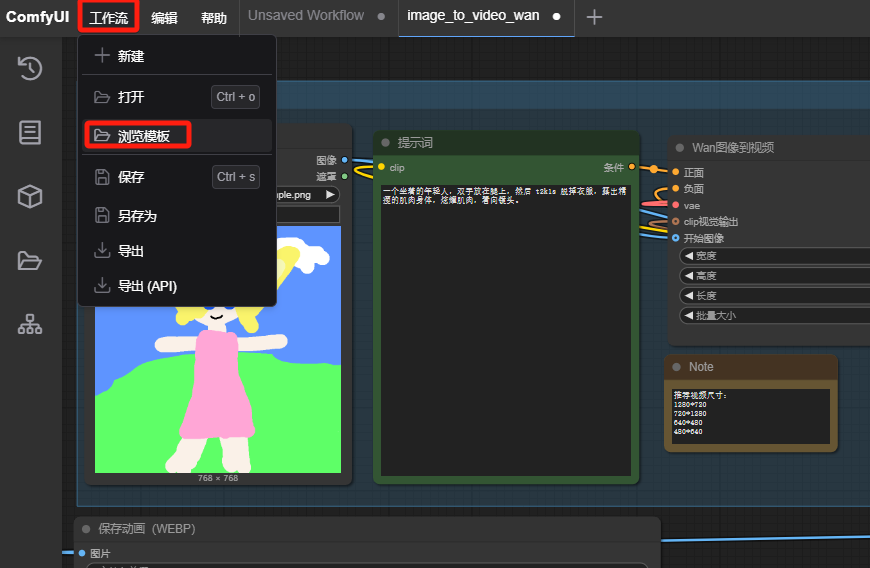This screenshot has height=568, width=870.
Task: Click the 开始图像 input socket
Action: click(675, 238)
